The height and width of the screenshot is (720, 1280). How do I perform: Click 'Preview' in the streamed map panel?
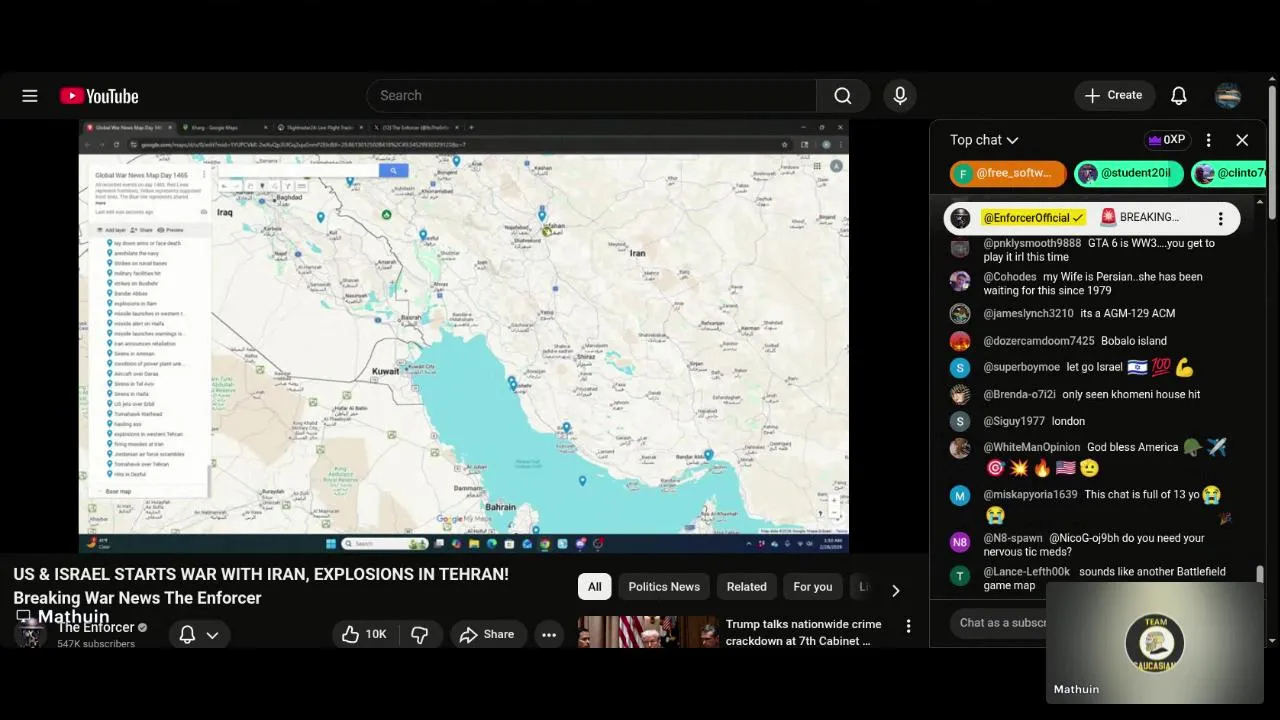171,230
